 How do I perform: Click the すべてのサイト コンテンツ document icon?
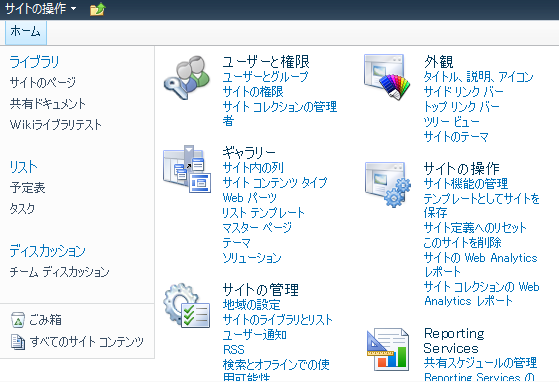click(18, 342)
